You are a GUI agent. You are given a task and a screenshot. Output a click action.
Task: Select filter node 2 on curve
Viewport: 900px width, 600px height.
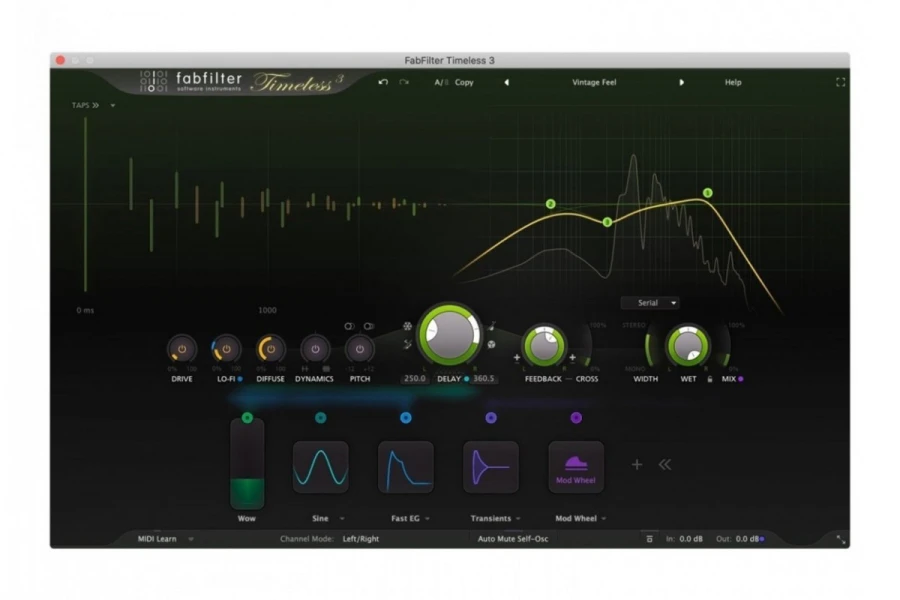click(550, 204)
